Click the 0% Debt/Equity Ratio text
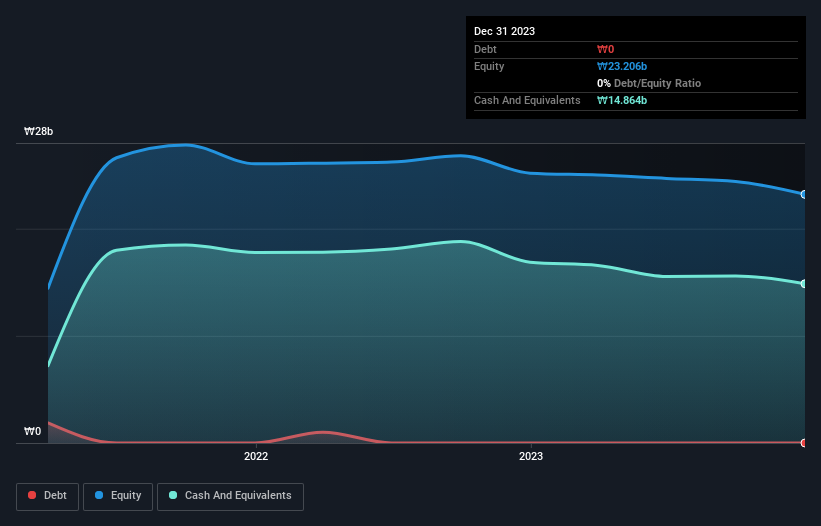Viewport: 821px width, 526px height. (649, 83)
